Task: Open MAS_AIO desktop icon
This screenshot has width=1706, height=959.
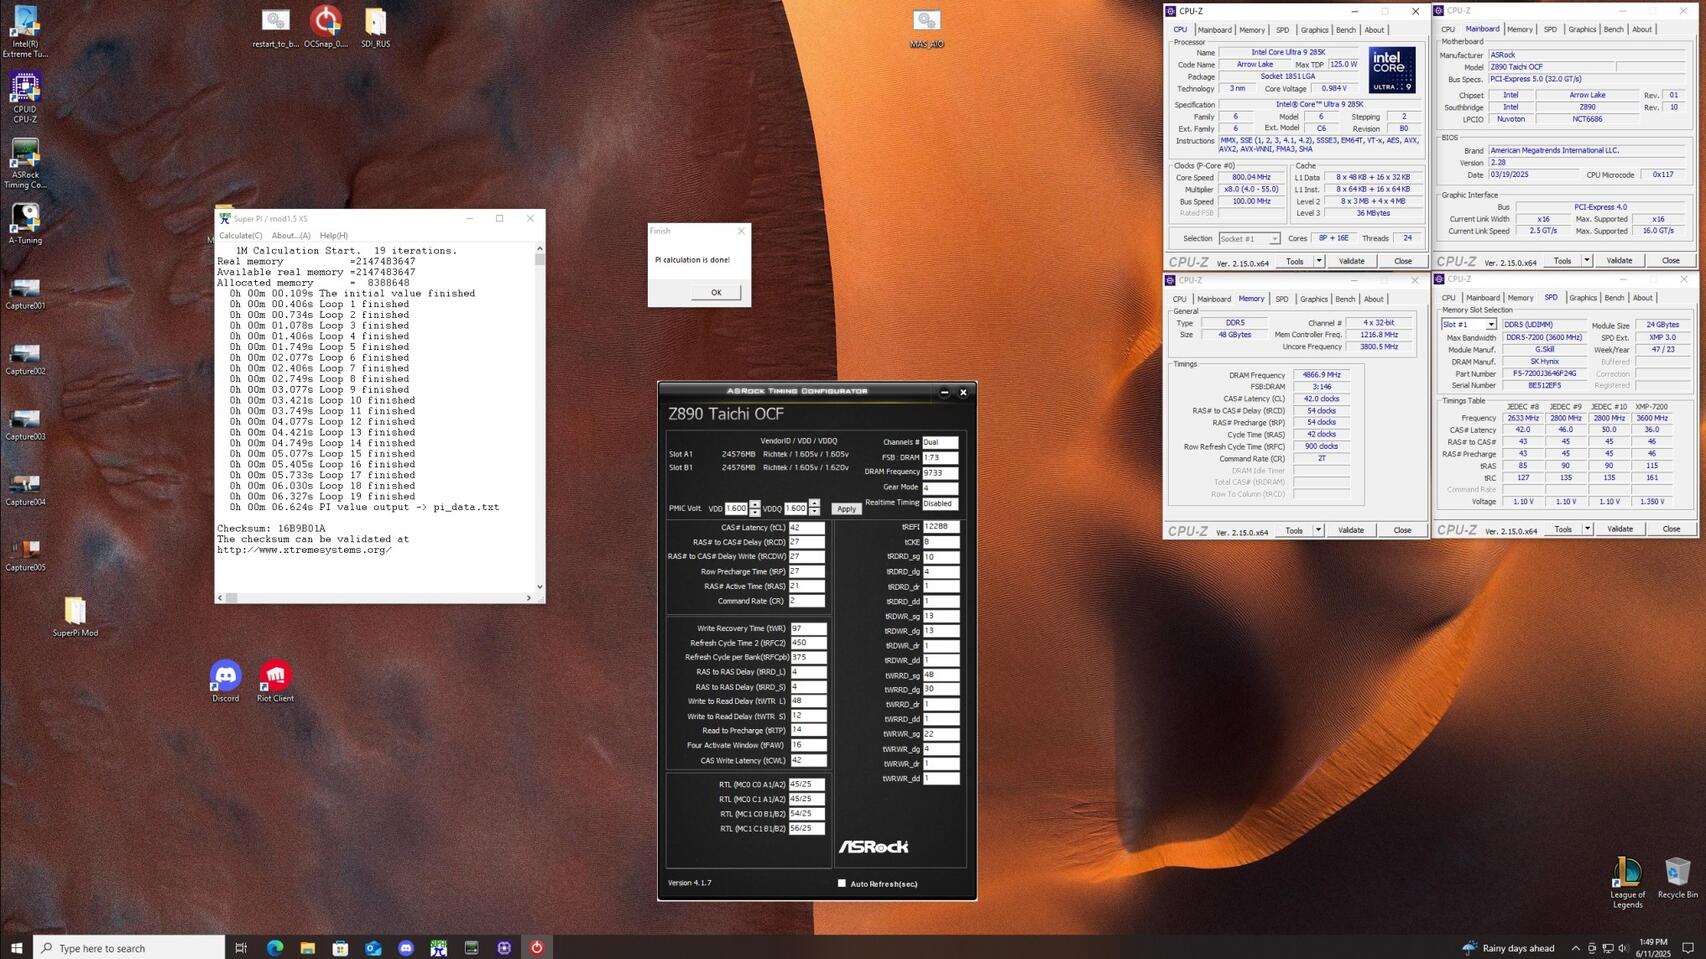Action: pos(926,28)
